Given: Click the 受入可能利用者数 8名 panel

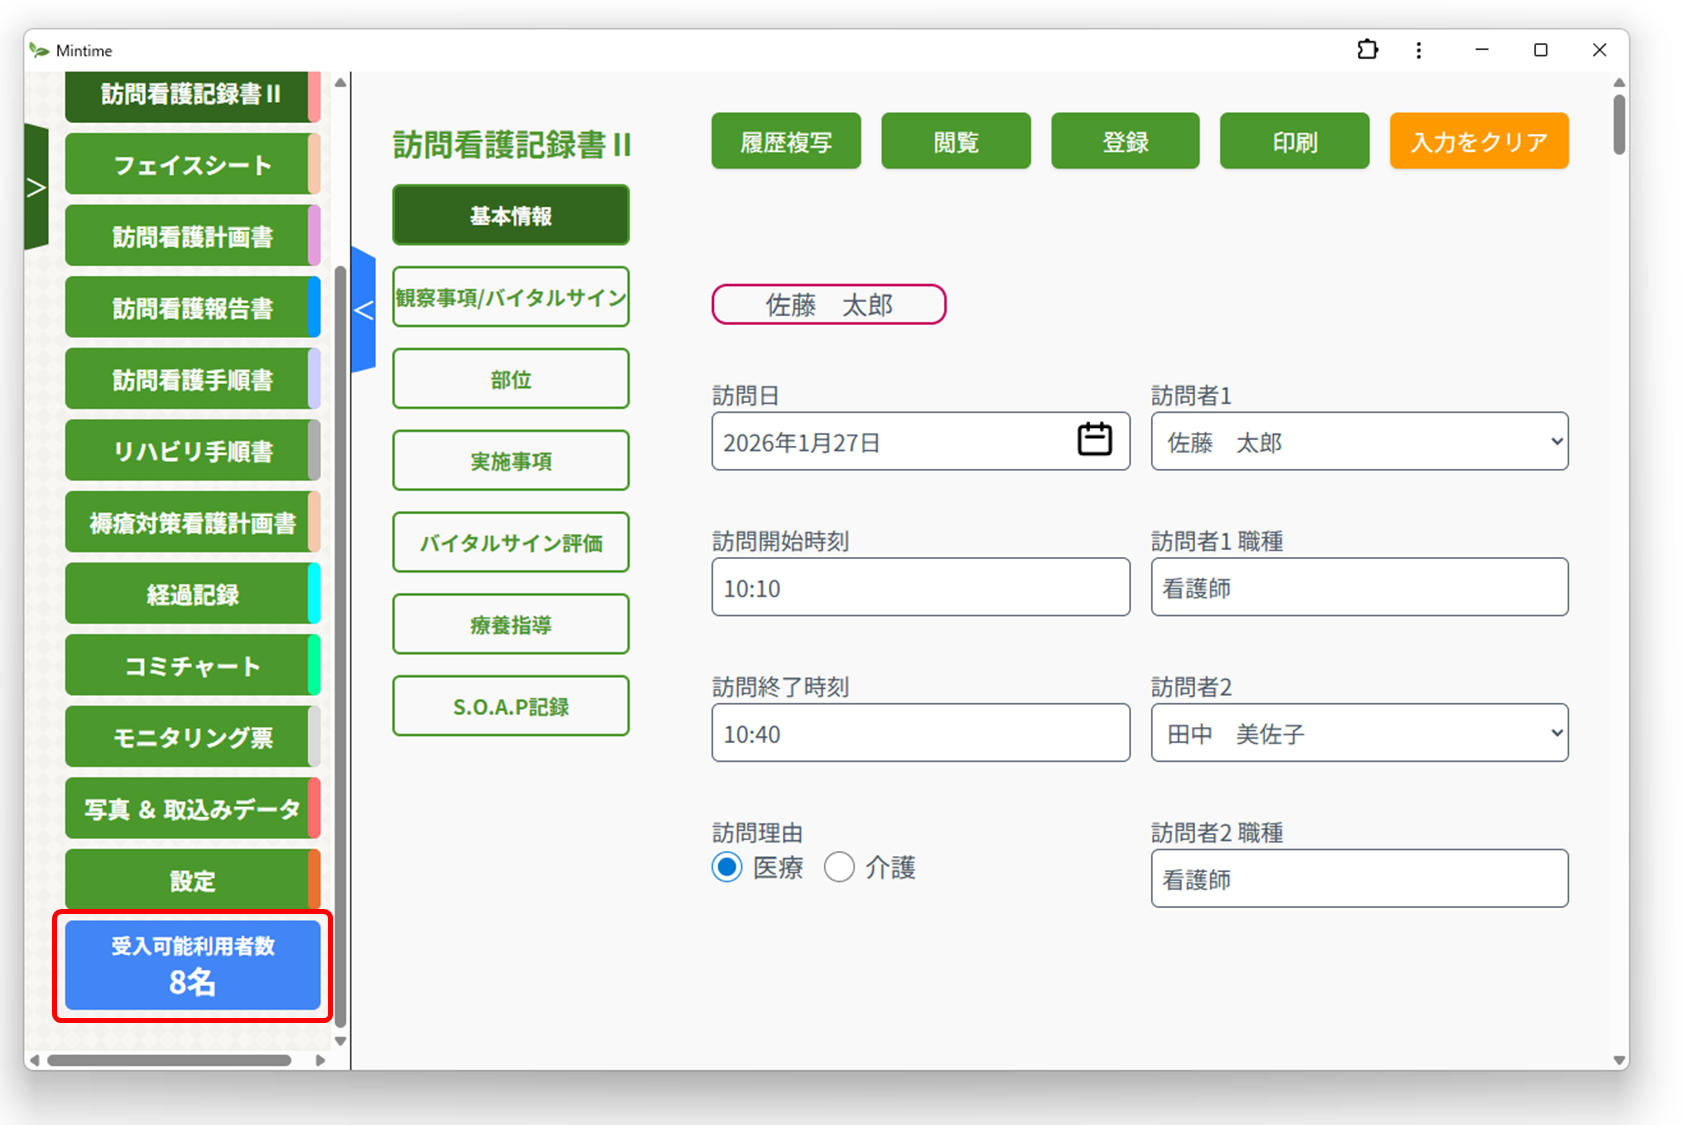Looking at the screenshot, I should (191, 965).
